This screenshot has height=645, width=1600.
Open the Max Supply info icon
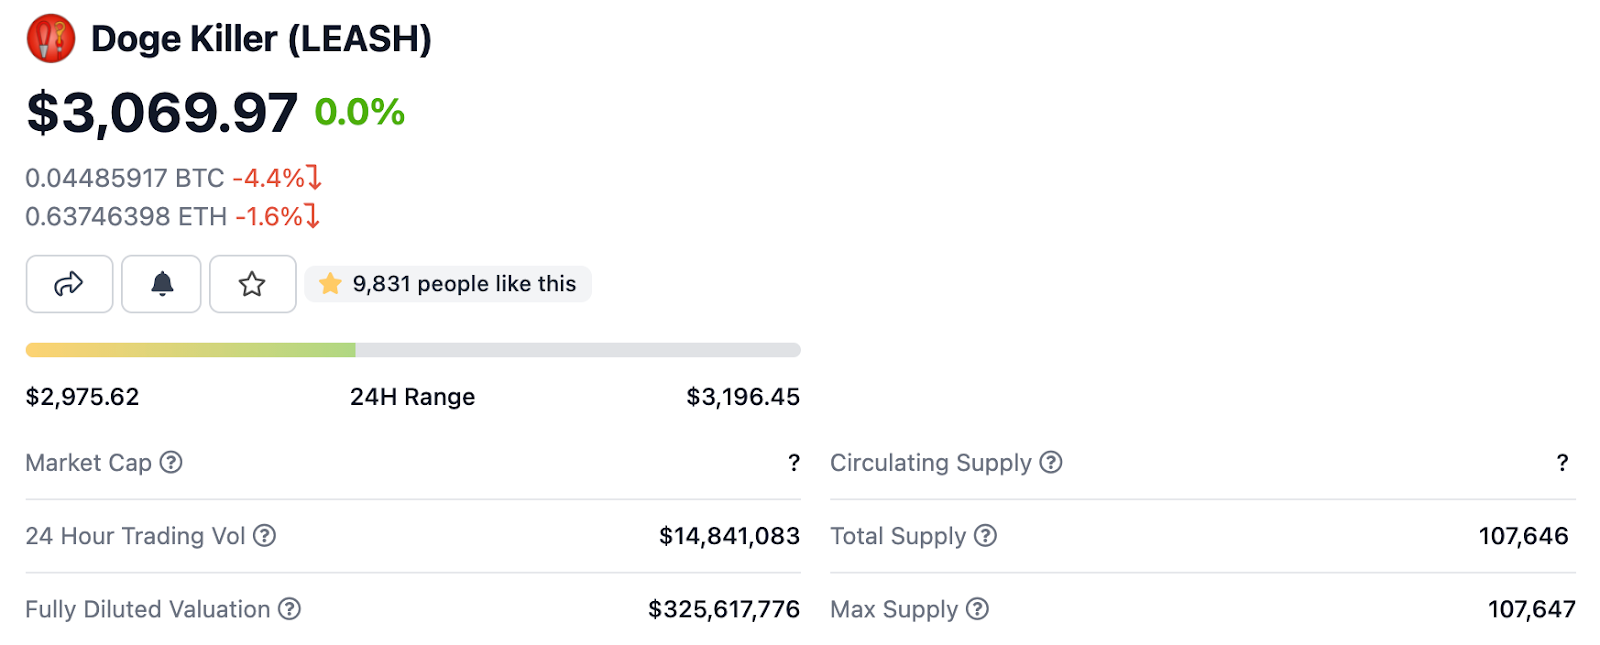click(978, 609)
